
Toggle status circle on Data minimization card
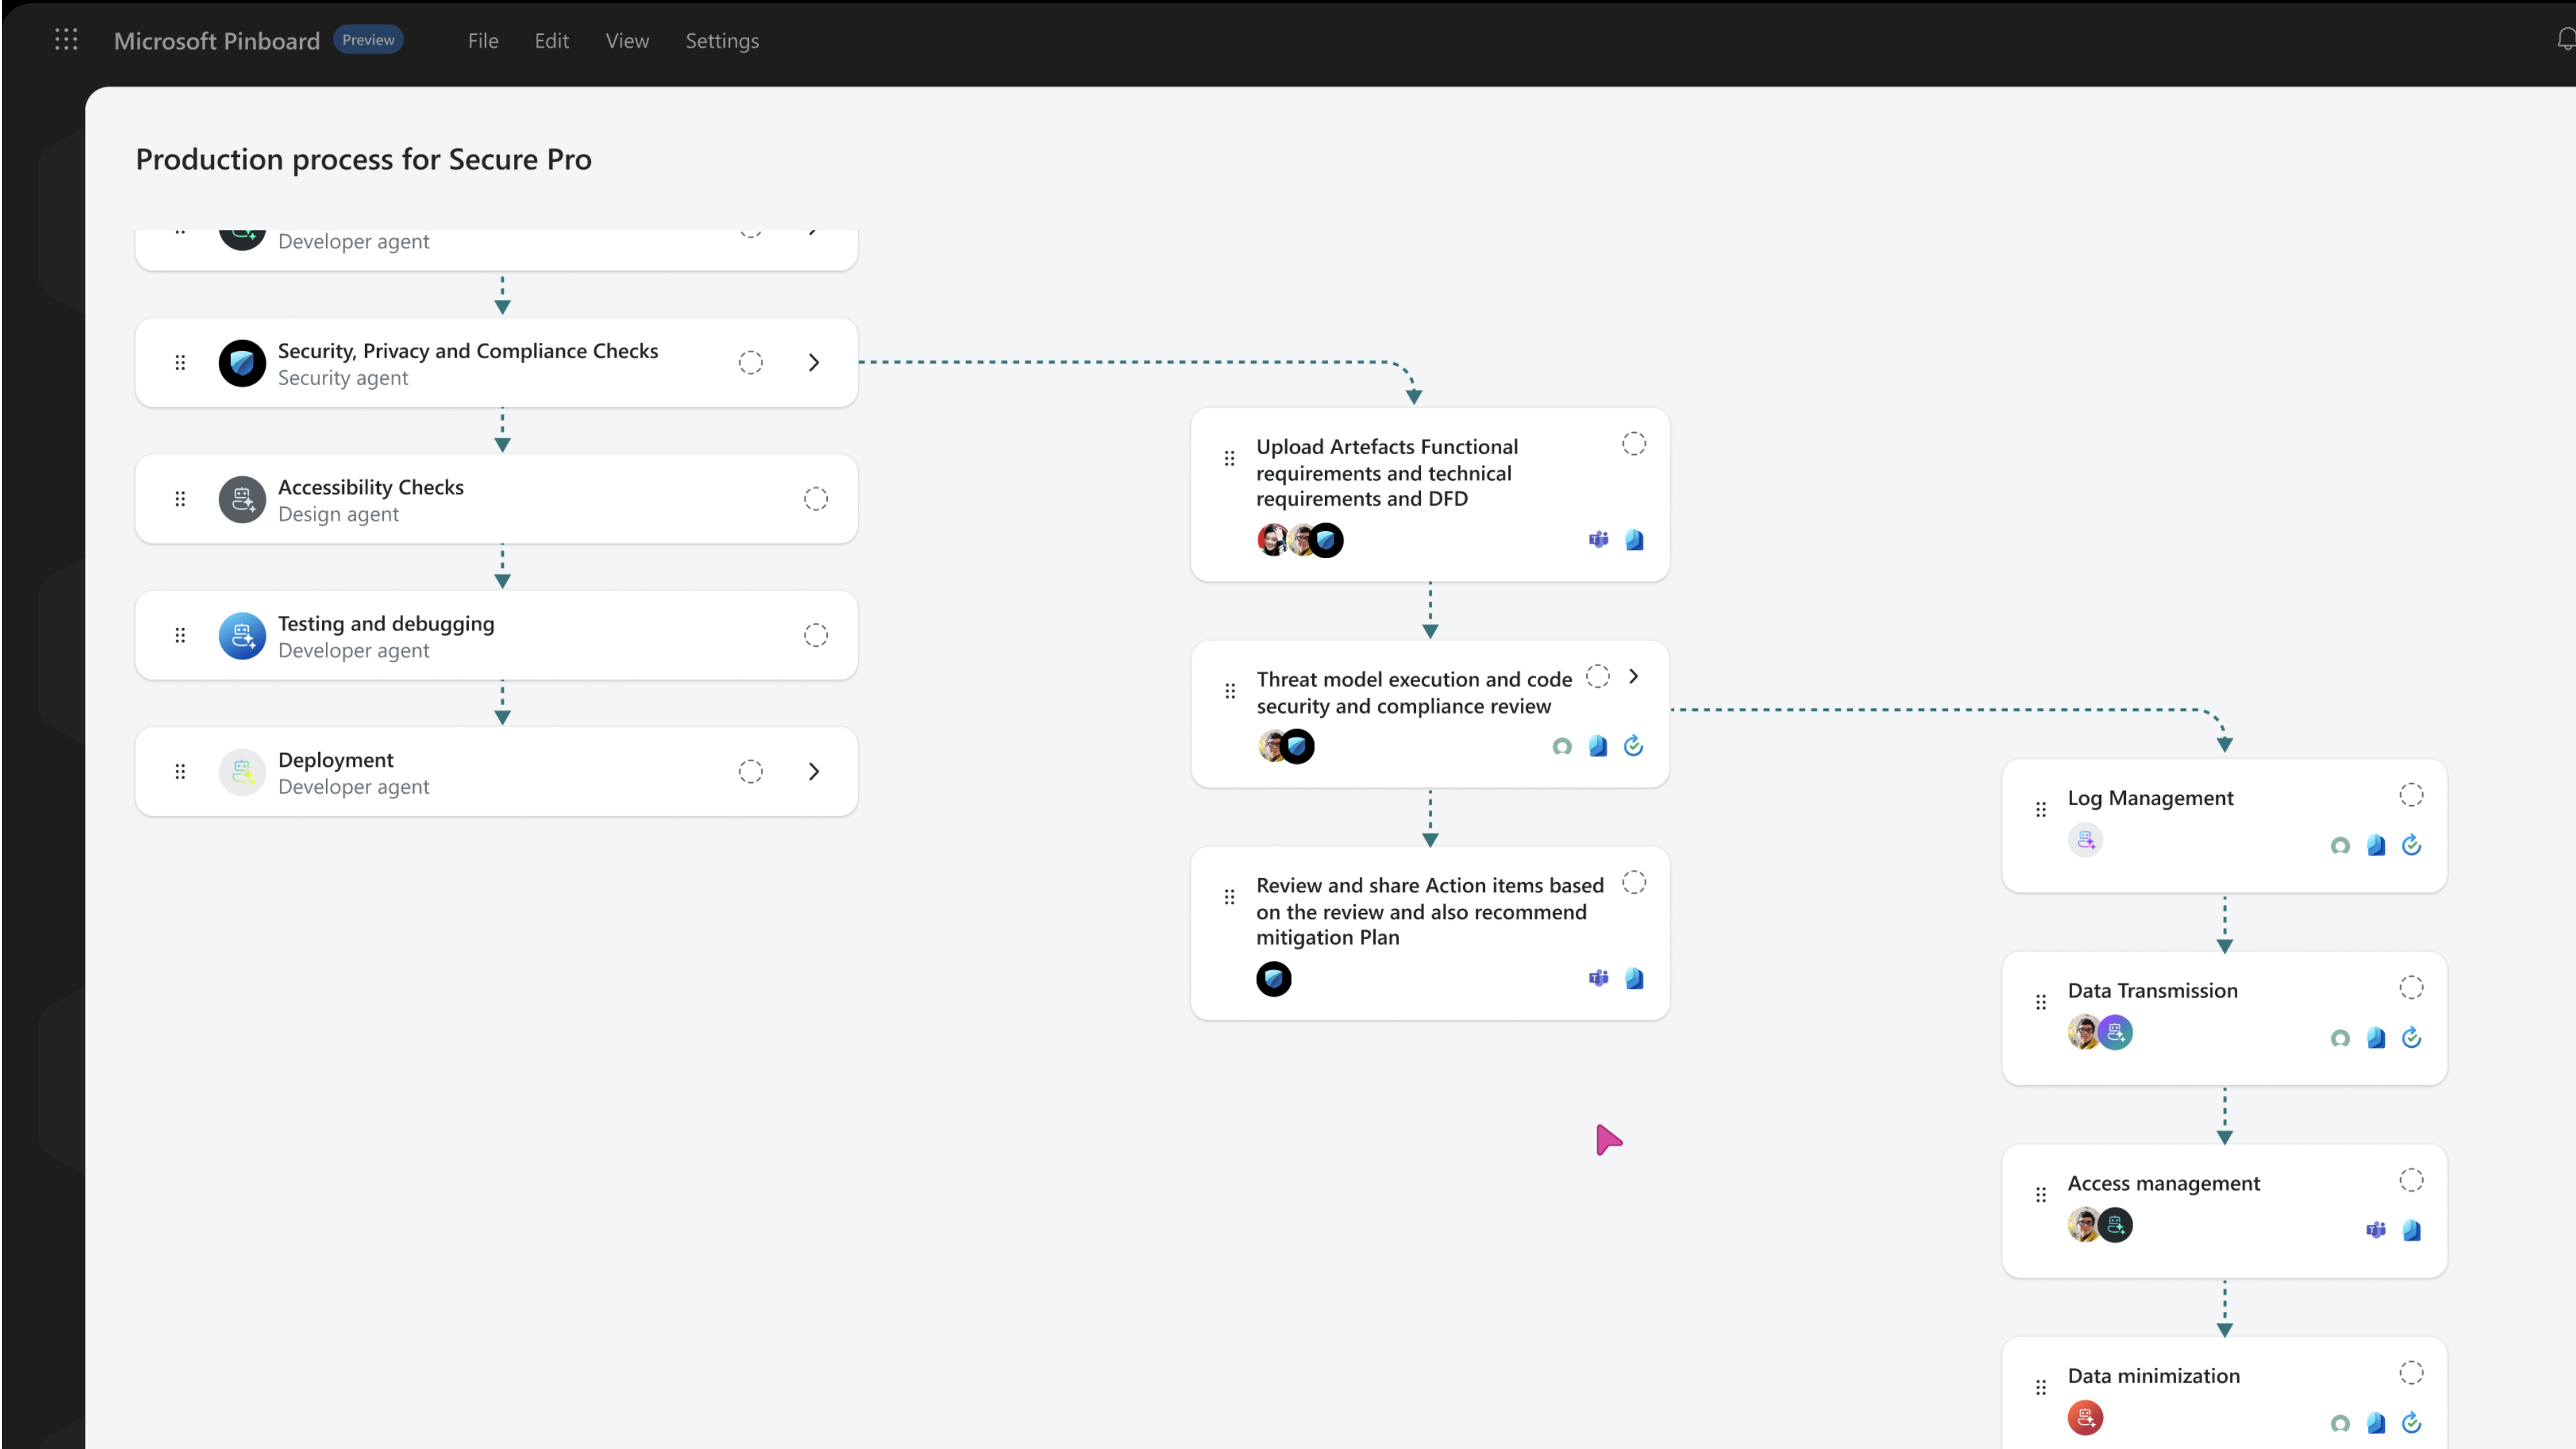coord(2411,1373)
